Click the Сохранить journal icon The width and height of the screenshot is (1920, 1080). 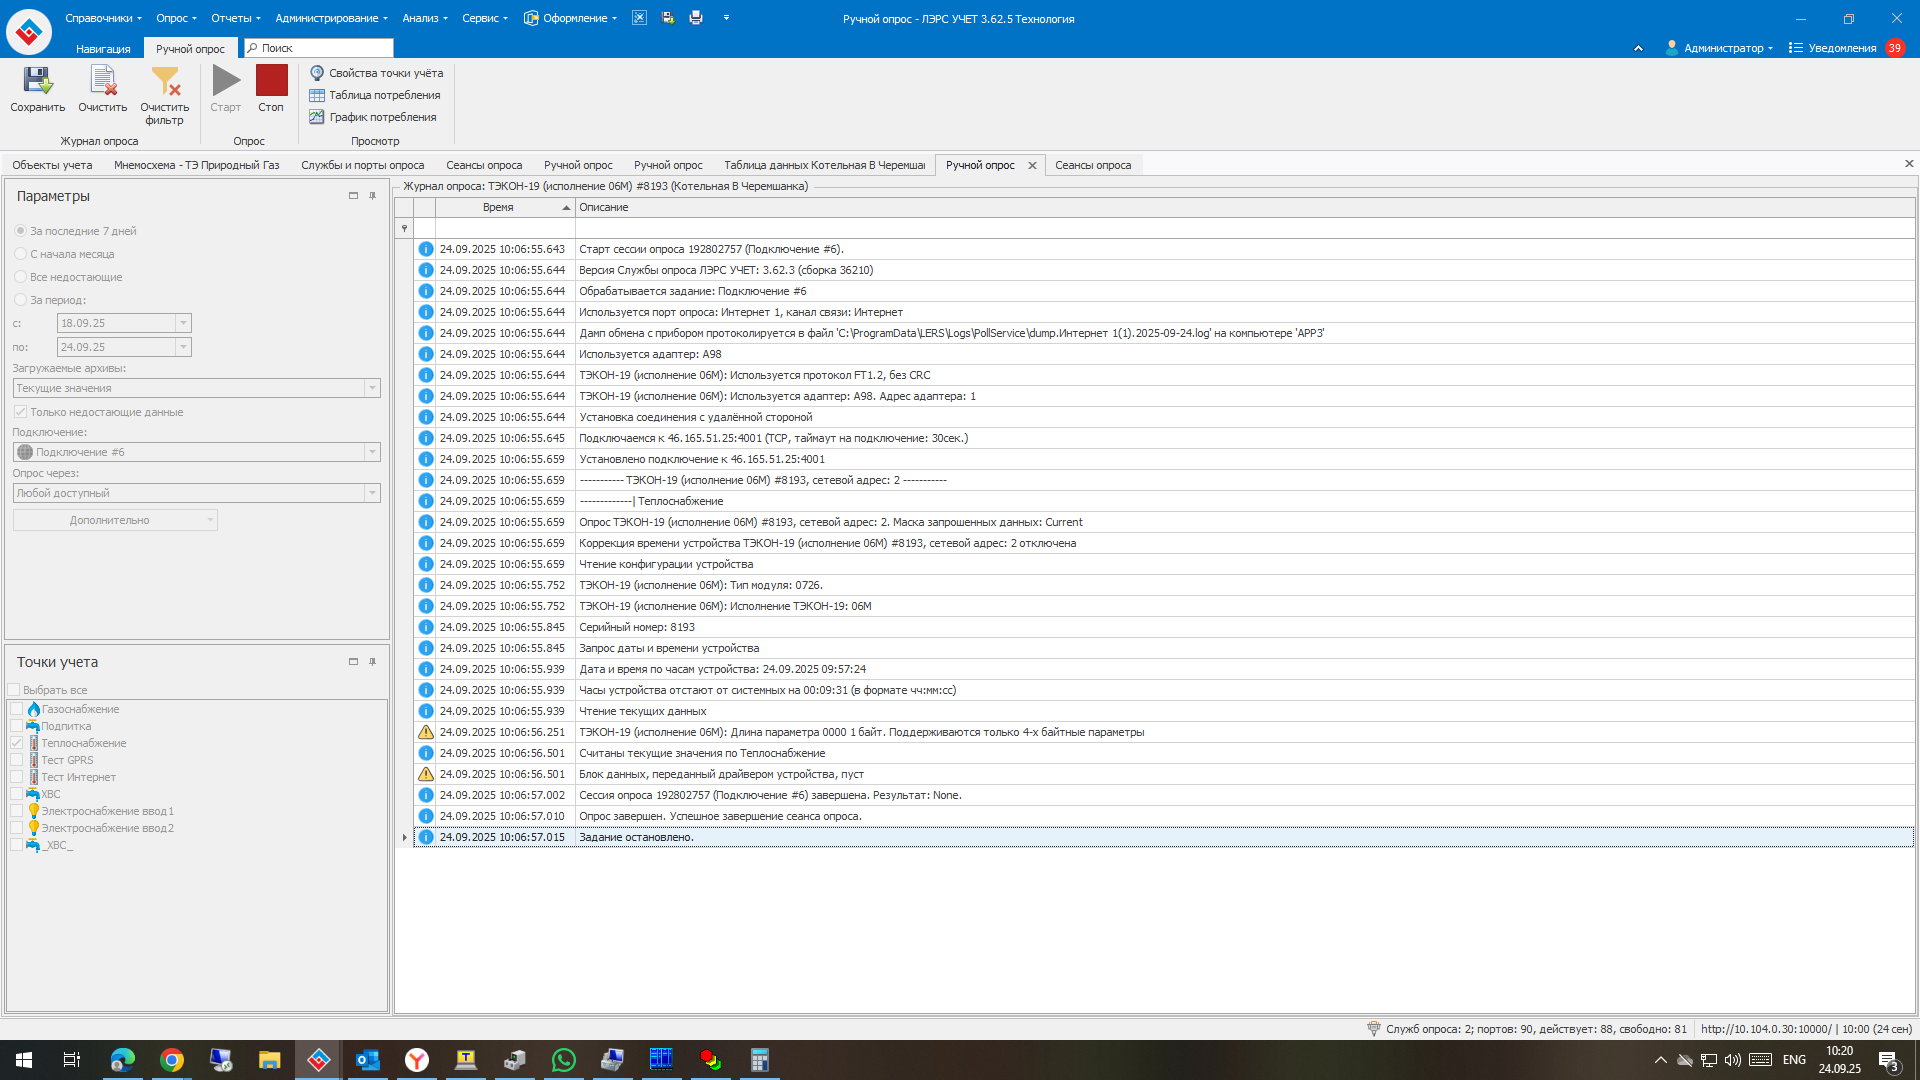coord(37,82)
